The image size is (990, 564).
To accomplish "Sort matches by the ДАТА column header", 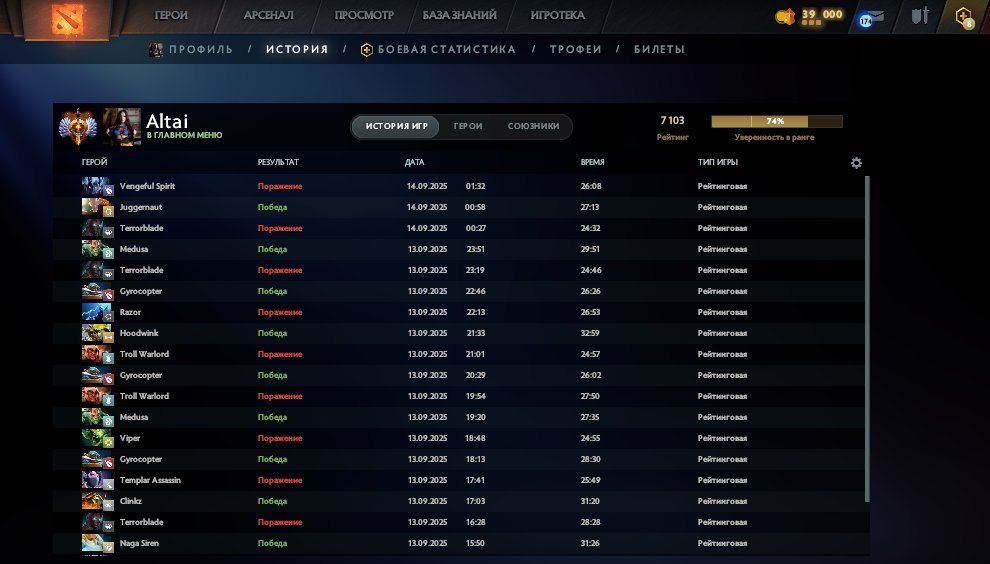I will click(415, 162).
